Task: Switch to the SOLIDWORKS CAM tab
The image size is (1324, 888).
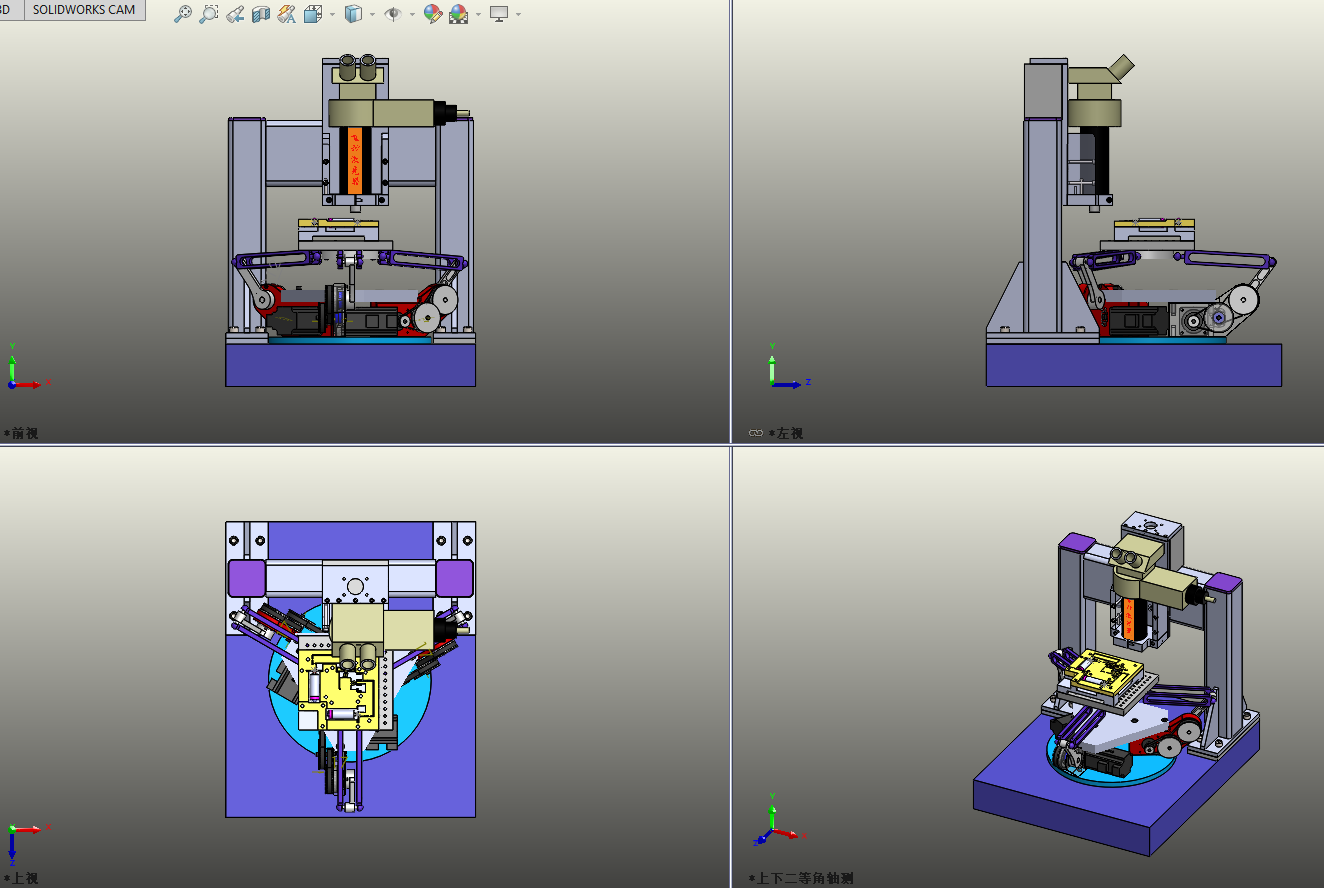Action: click(x=84, y=10)
